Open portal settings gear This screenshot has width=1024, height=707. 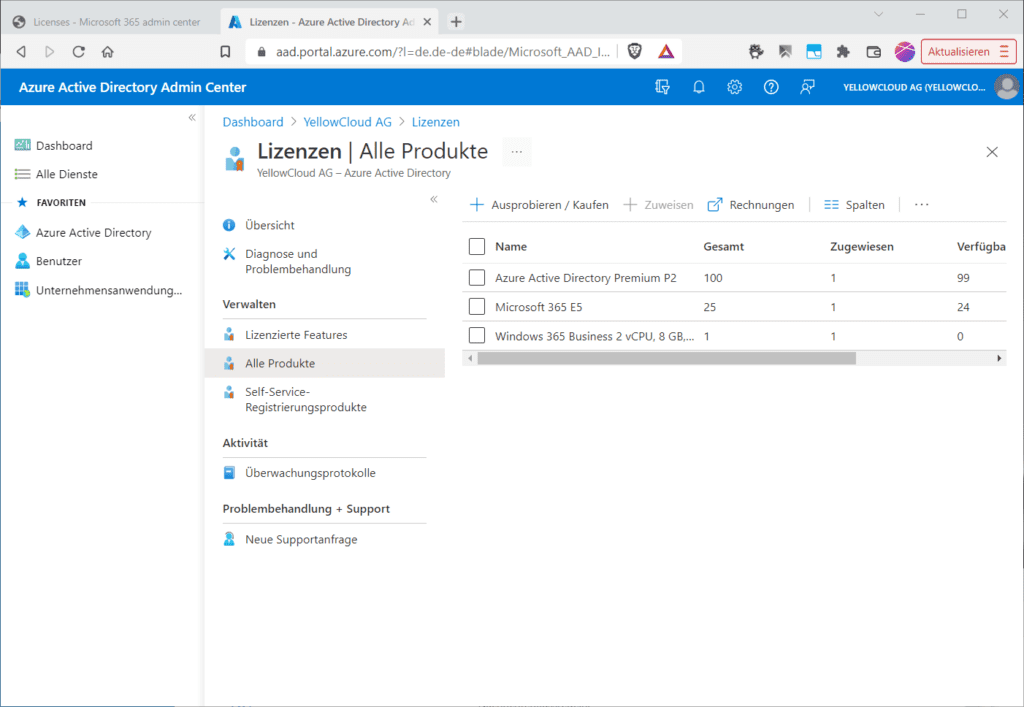(735, 87)
